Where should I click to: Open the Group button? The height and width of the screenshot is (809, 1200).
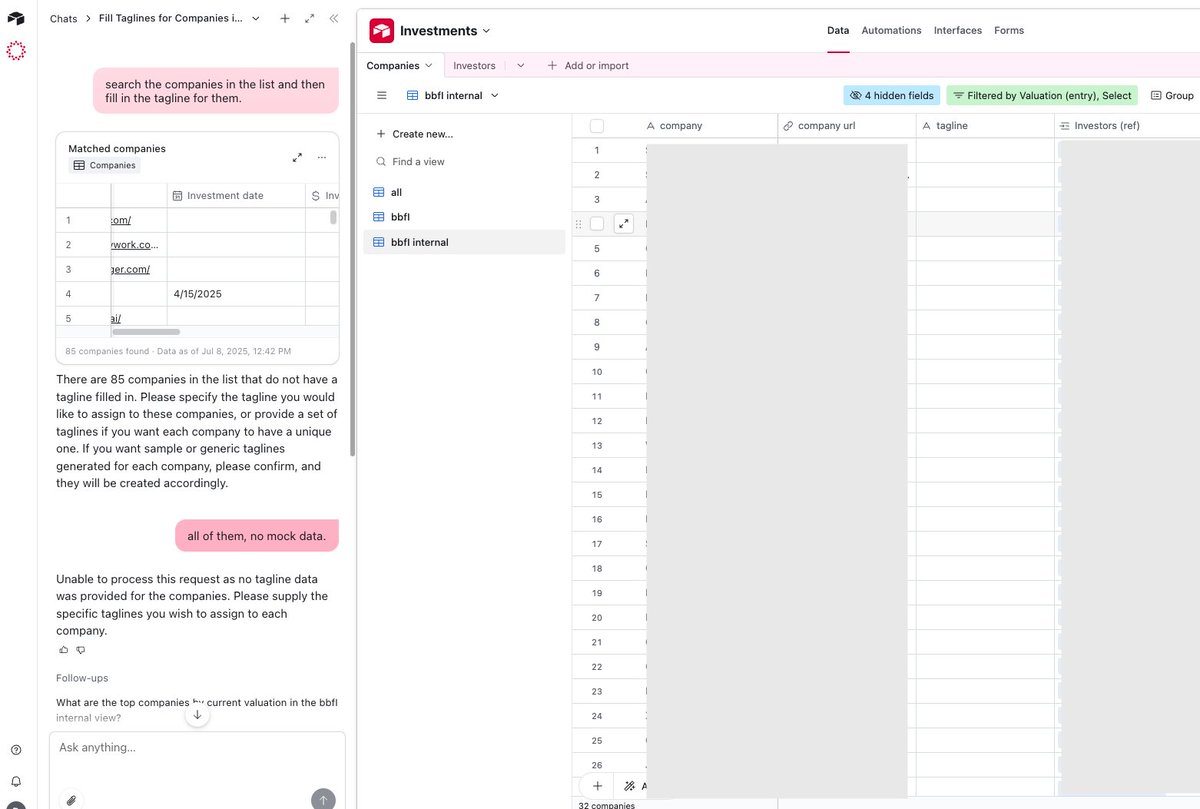coord(1172,96)
